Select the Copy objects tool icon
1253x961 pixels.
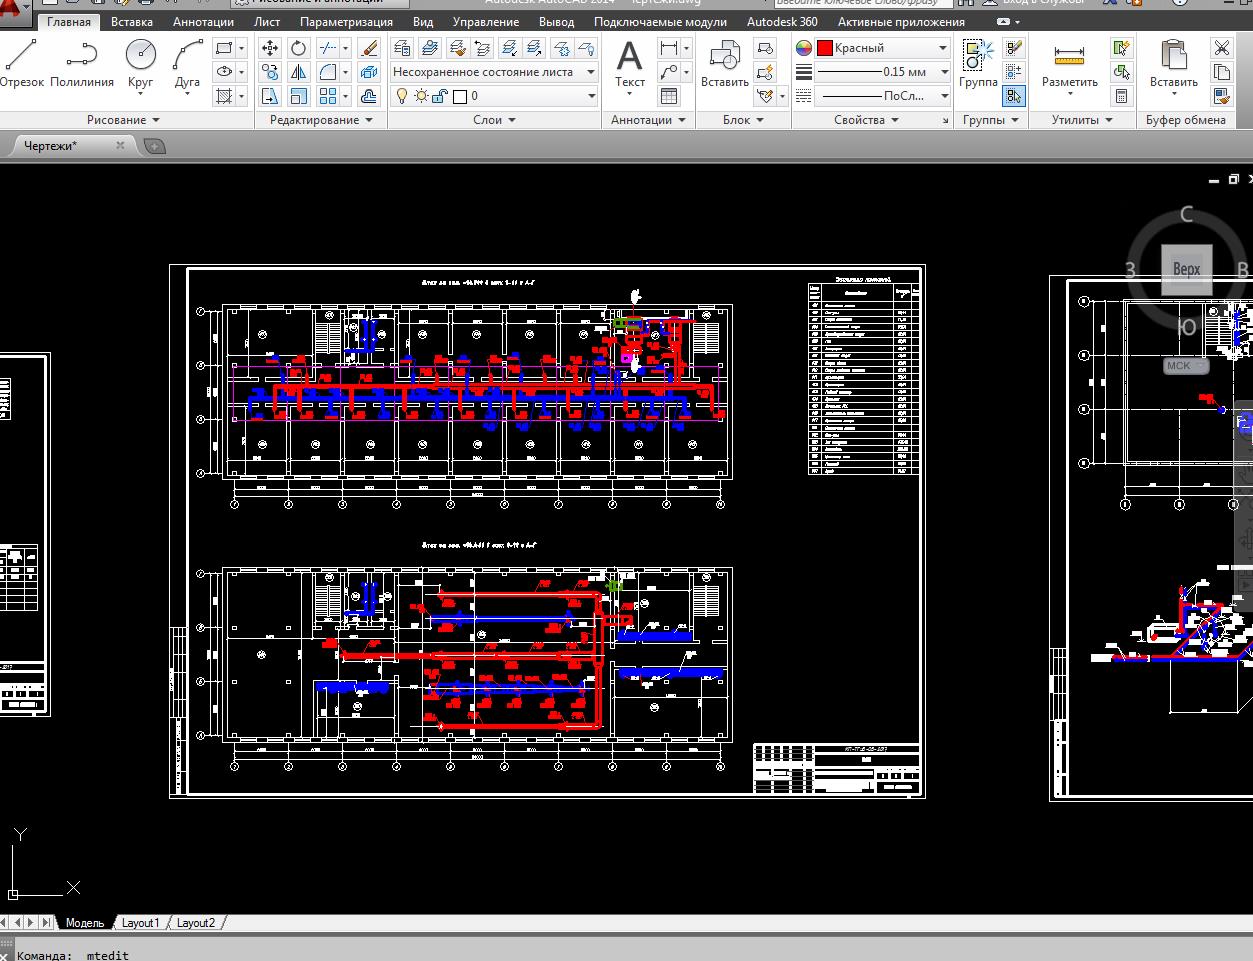[270, 72]
